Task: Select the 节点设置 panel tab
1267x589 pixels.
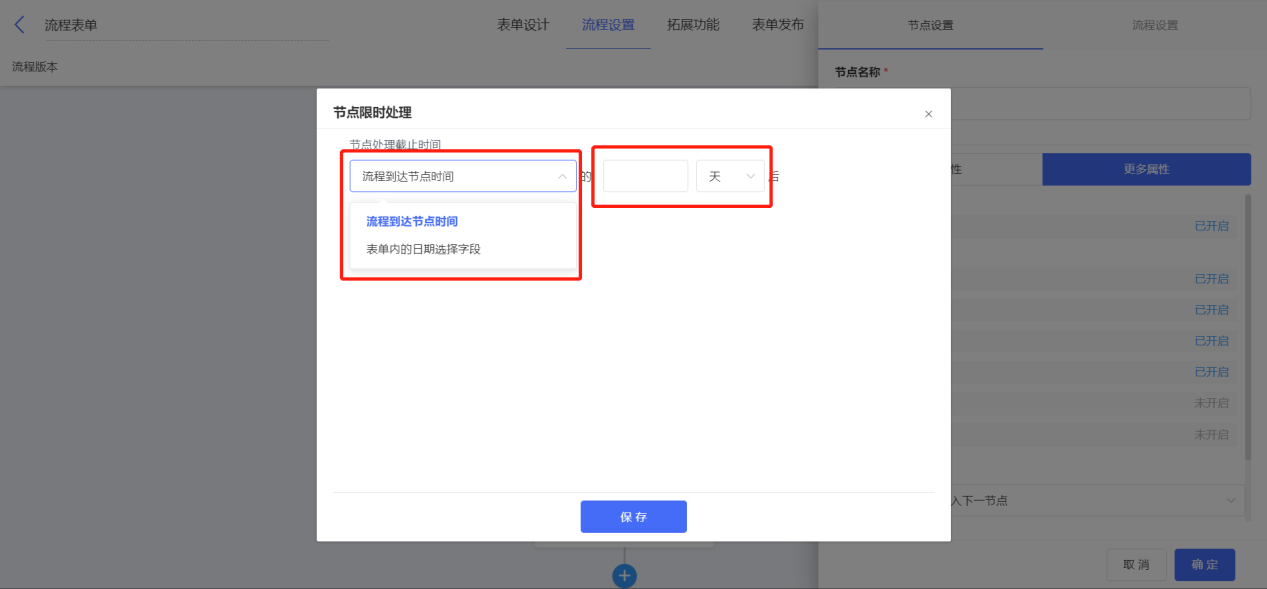Action: point(930,25)
